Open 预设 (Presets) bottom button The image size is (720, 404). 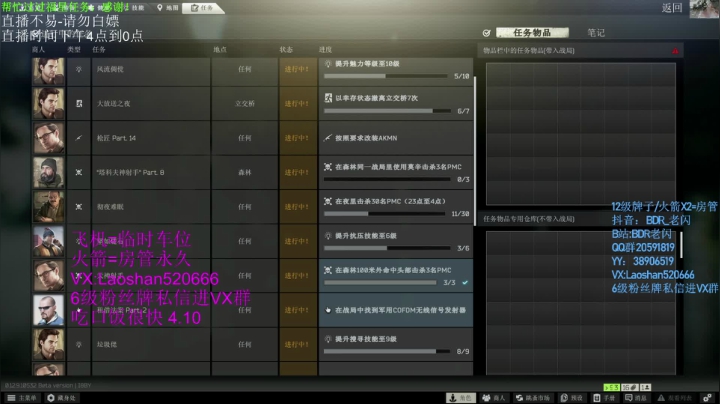(x=572, y=398)
